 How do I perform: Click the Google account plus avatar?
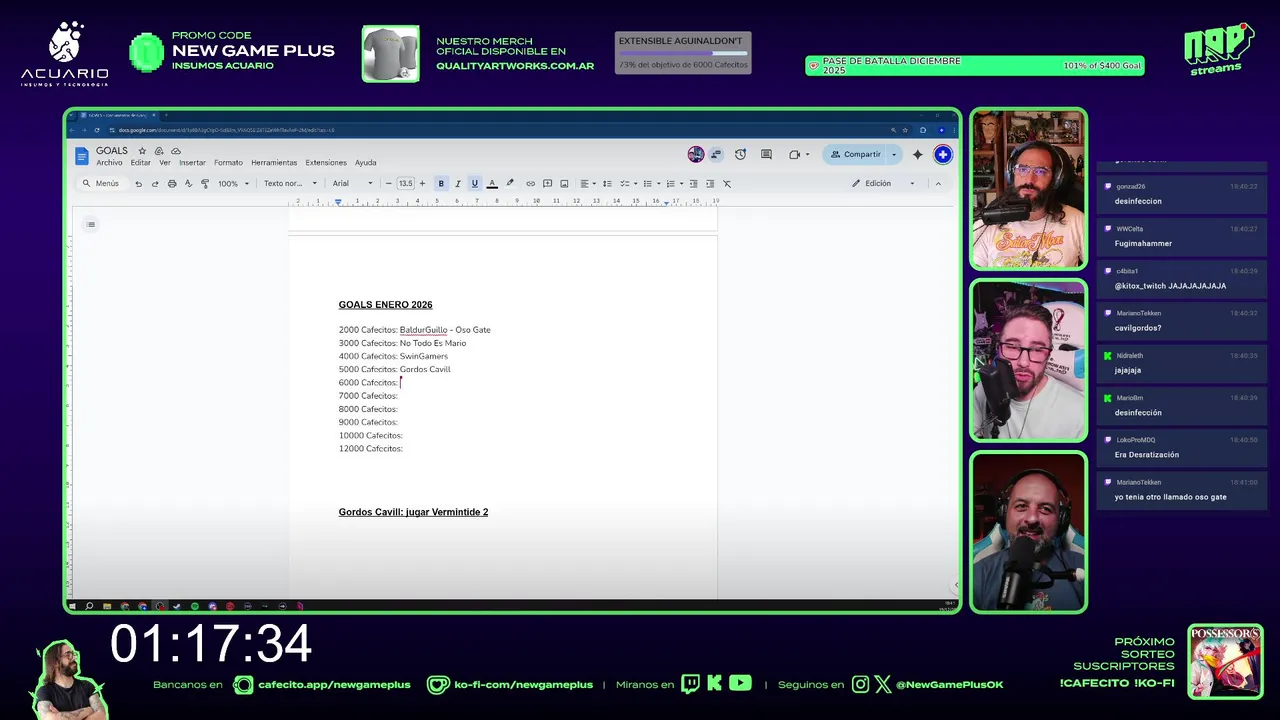942,154
